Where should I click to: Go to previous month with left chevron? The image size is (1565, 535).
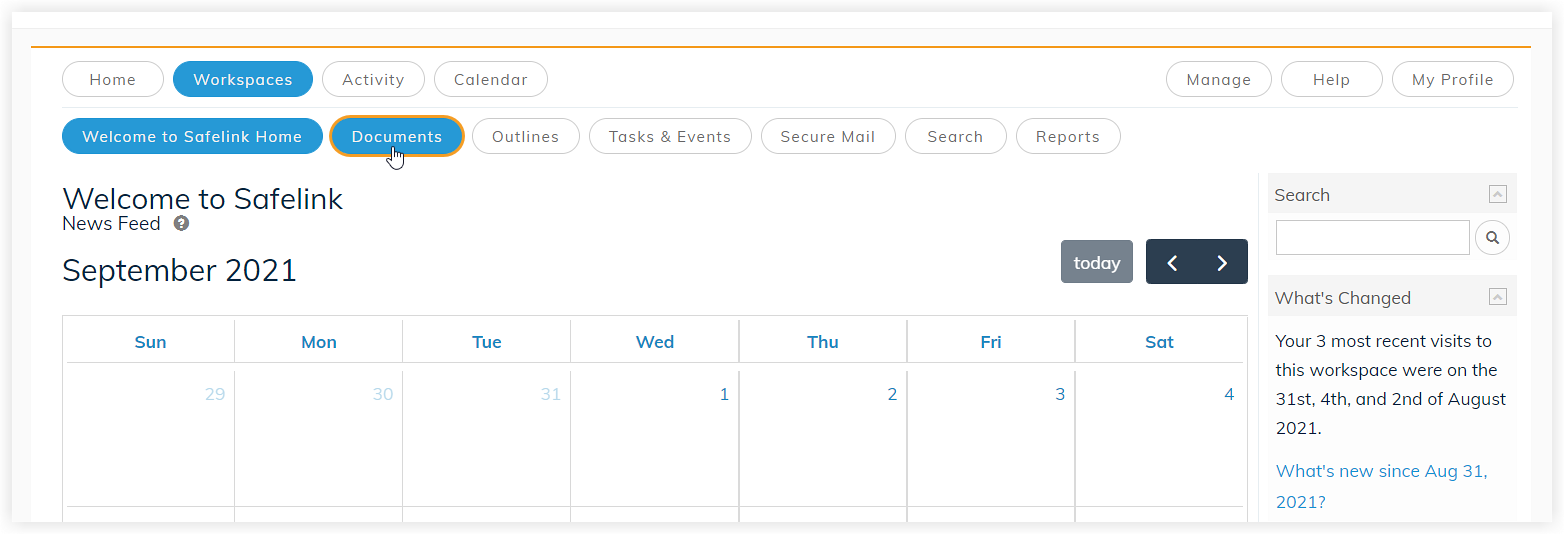click(1172, 262)
